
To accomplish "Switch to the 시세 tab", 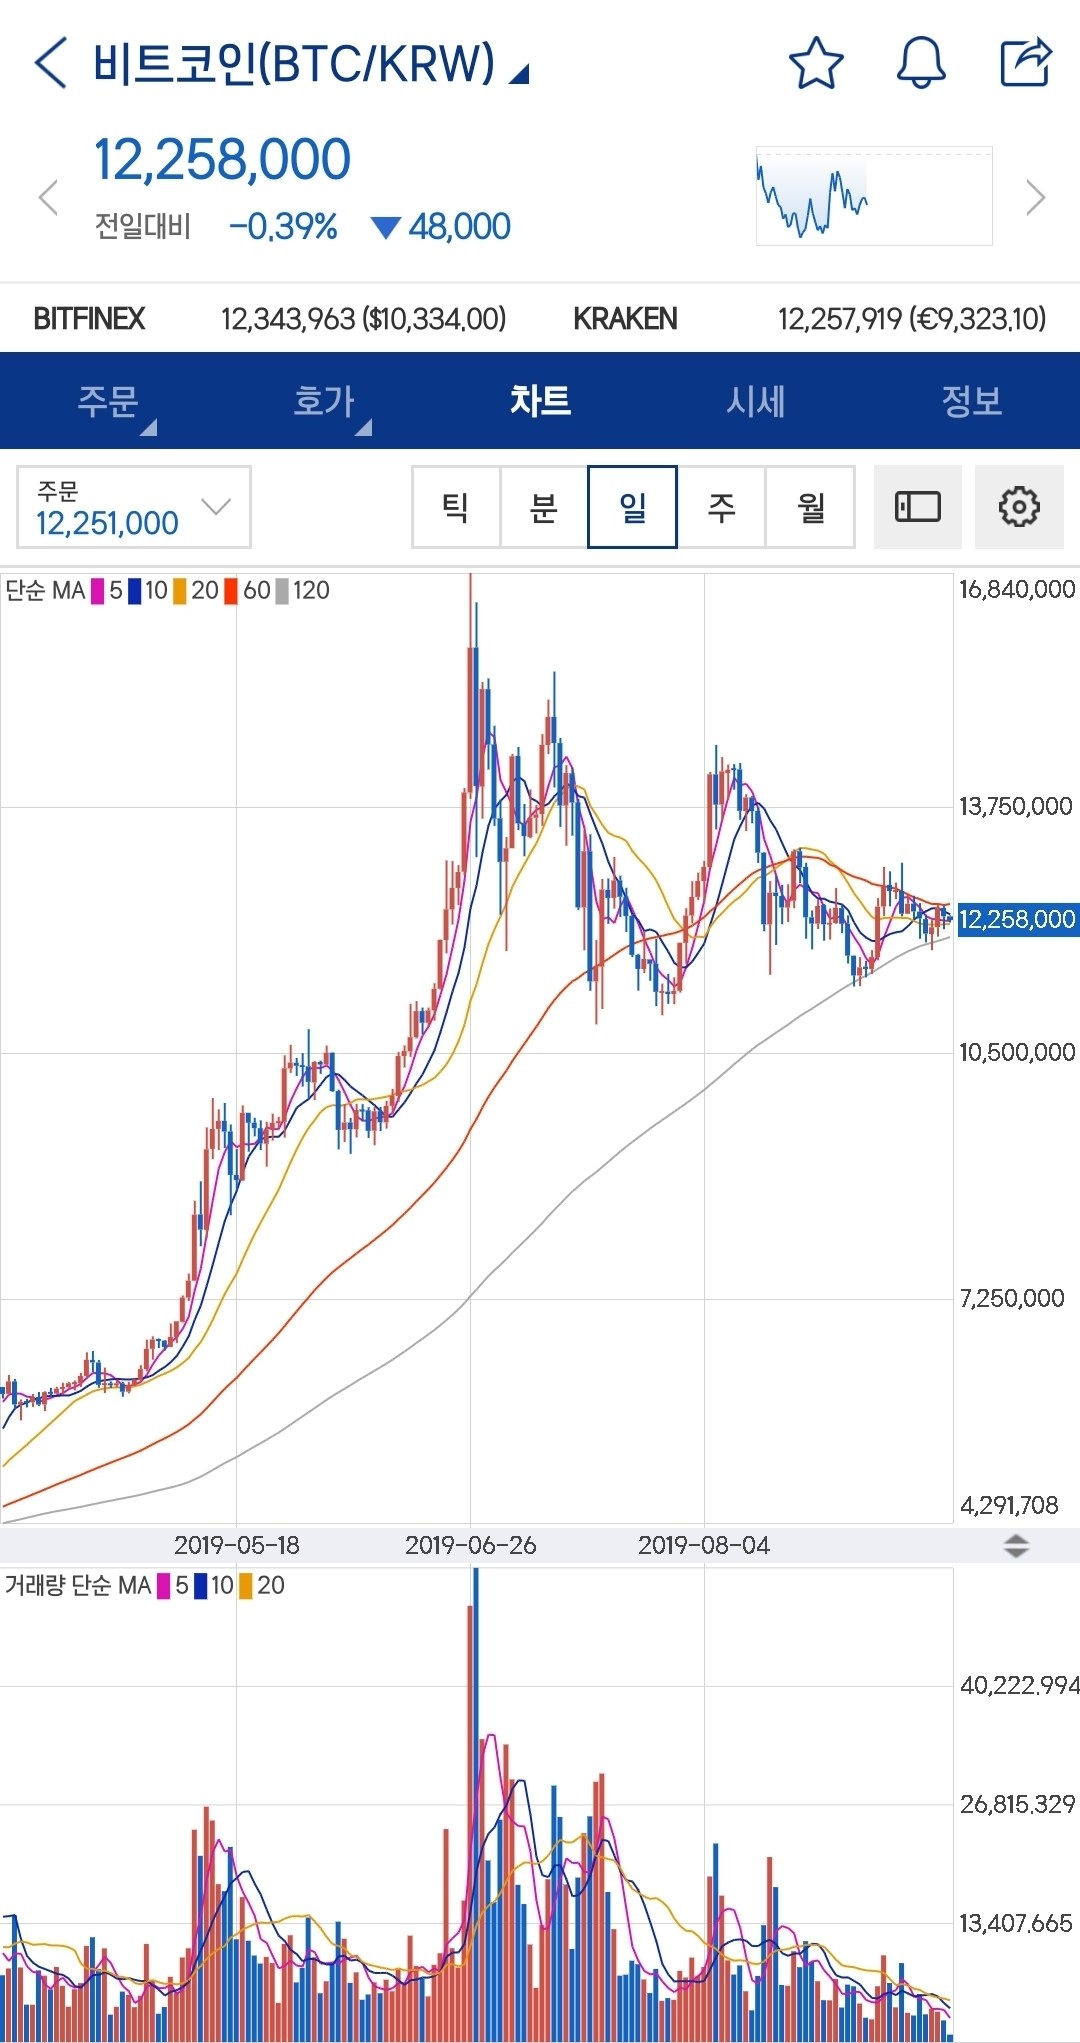I will click(755, 401).
